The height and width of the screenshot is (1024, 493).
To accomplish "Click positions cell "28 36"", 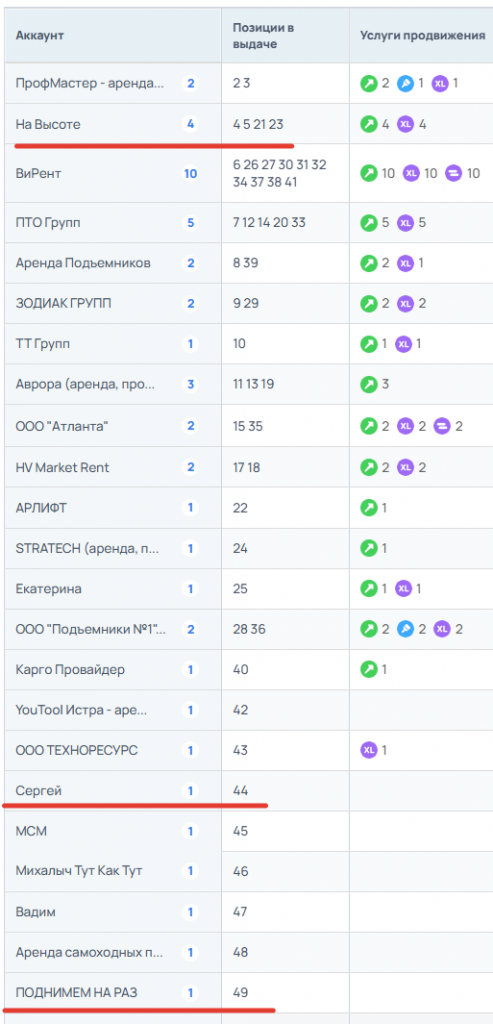I will (249, 629).
